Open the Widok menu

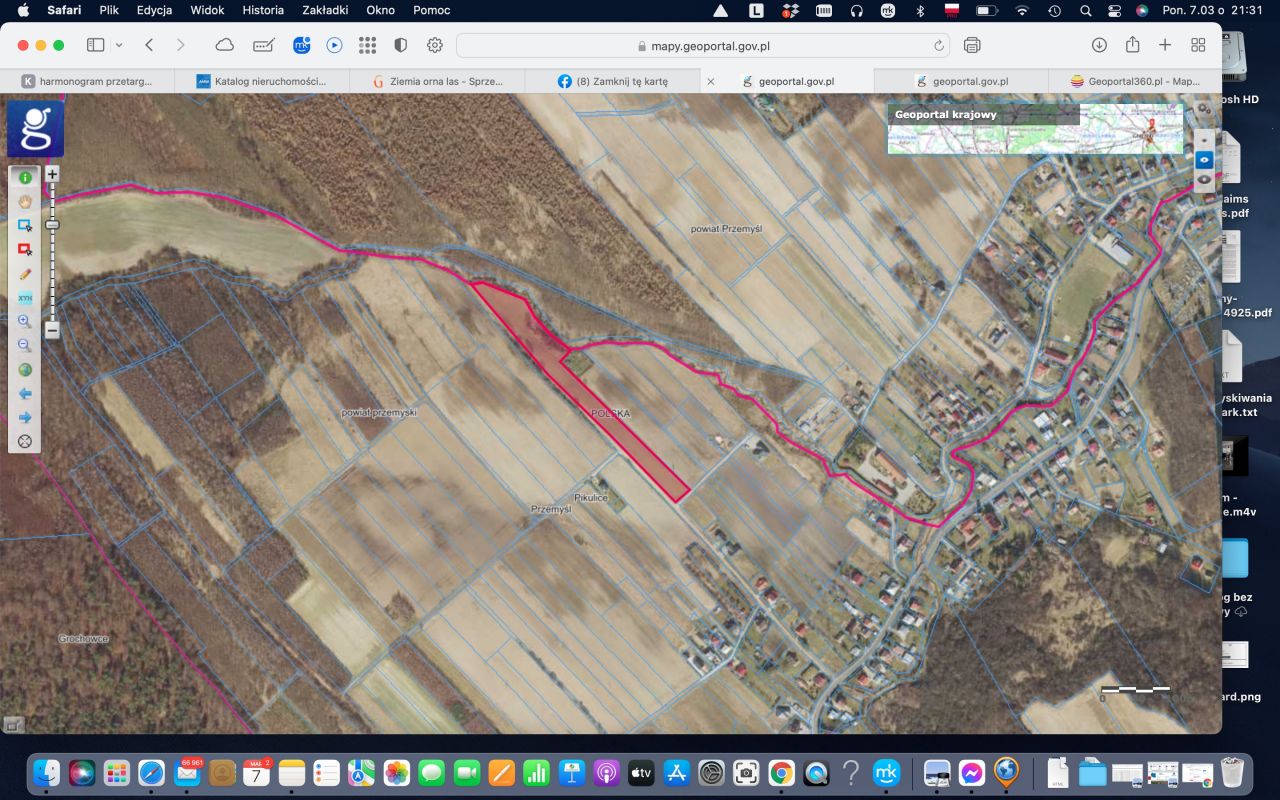pos(207,10)
